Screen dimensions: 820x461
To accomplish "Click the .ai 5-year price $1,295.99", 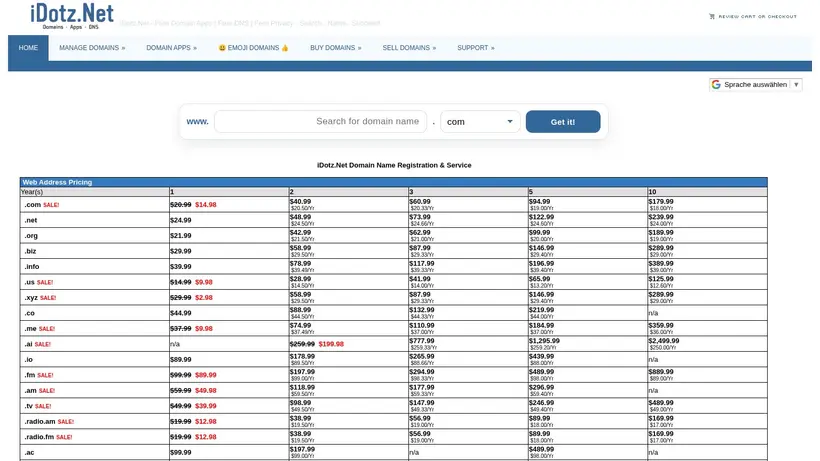I will pos(544,341).
